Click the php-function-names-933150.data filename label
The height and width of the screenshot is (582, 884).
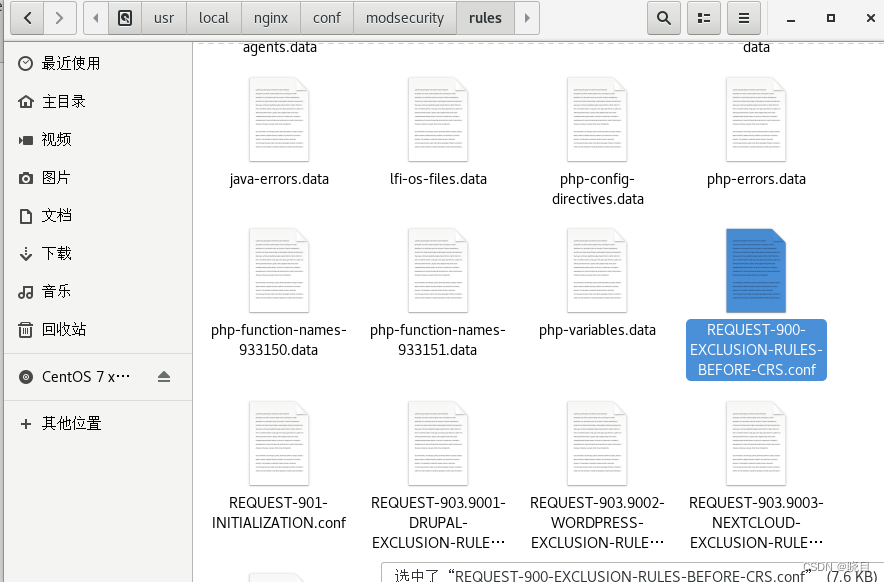279,340
